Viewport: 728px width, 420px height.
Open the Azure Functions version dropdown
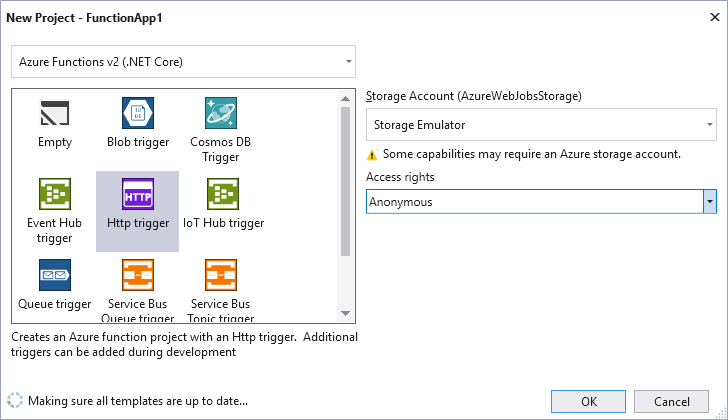coord(348,62)
